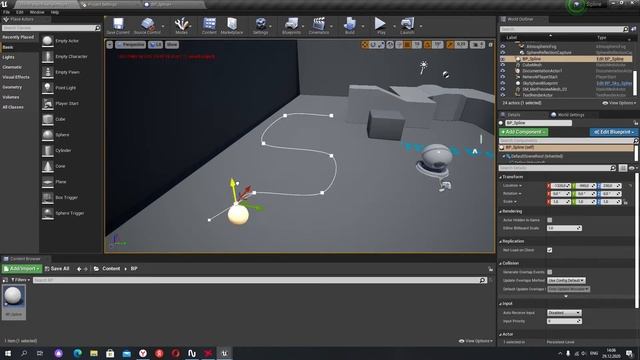Image resolution: width=640 pixels, height=360 pixels.
Task: Pick the Cube shape icon
Action: click(x=48, y=119)
